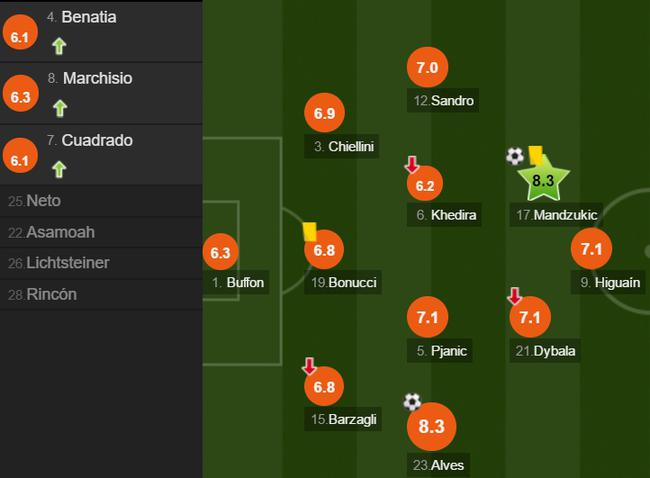Click Barzagli's red substituted-off arrow
The width and height of the screenshot is (650, 478).
[x=310, y=367]
